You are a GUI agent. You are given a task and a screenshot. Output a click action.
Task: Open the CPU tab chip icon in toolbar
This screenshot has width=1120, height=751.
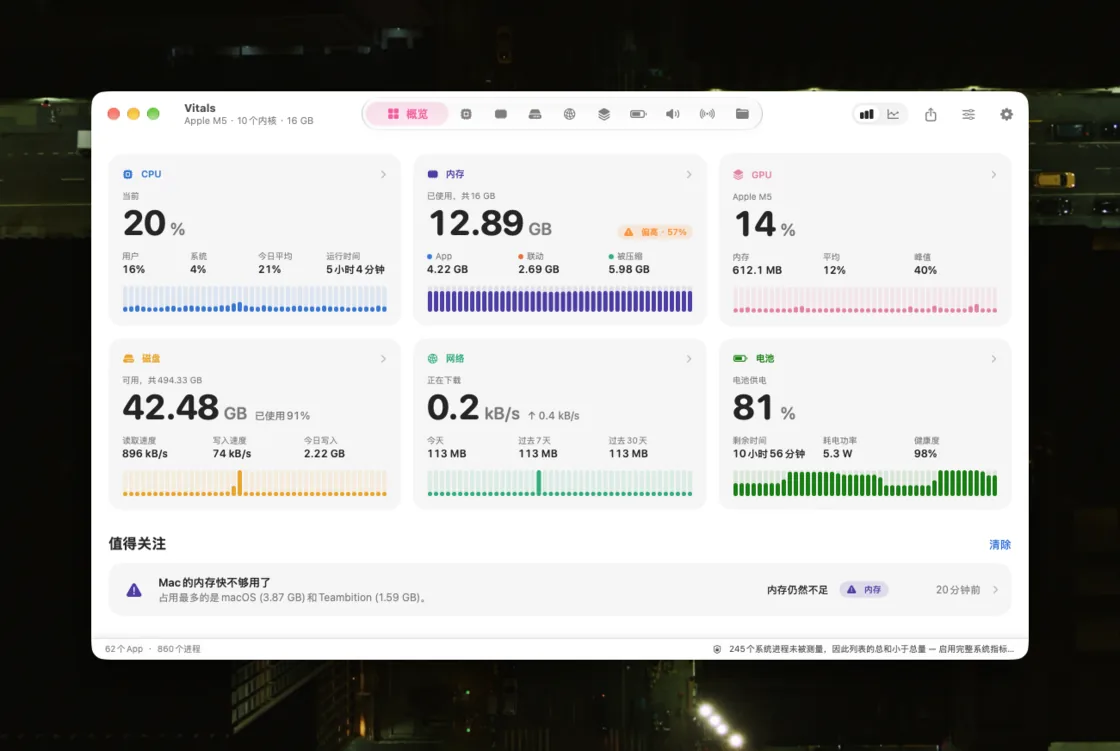(466, 114)
